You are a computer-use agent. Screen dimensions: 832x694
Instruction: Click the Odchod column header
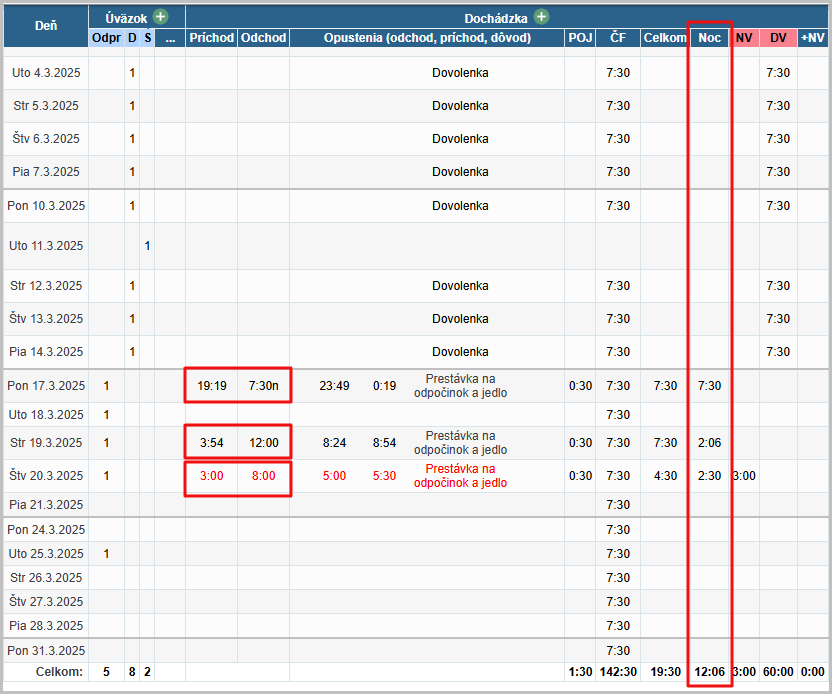(264, 38)
